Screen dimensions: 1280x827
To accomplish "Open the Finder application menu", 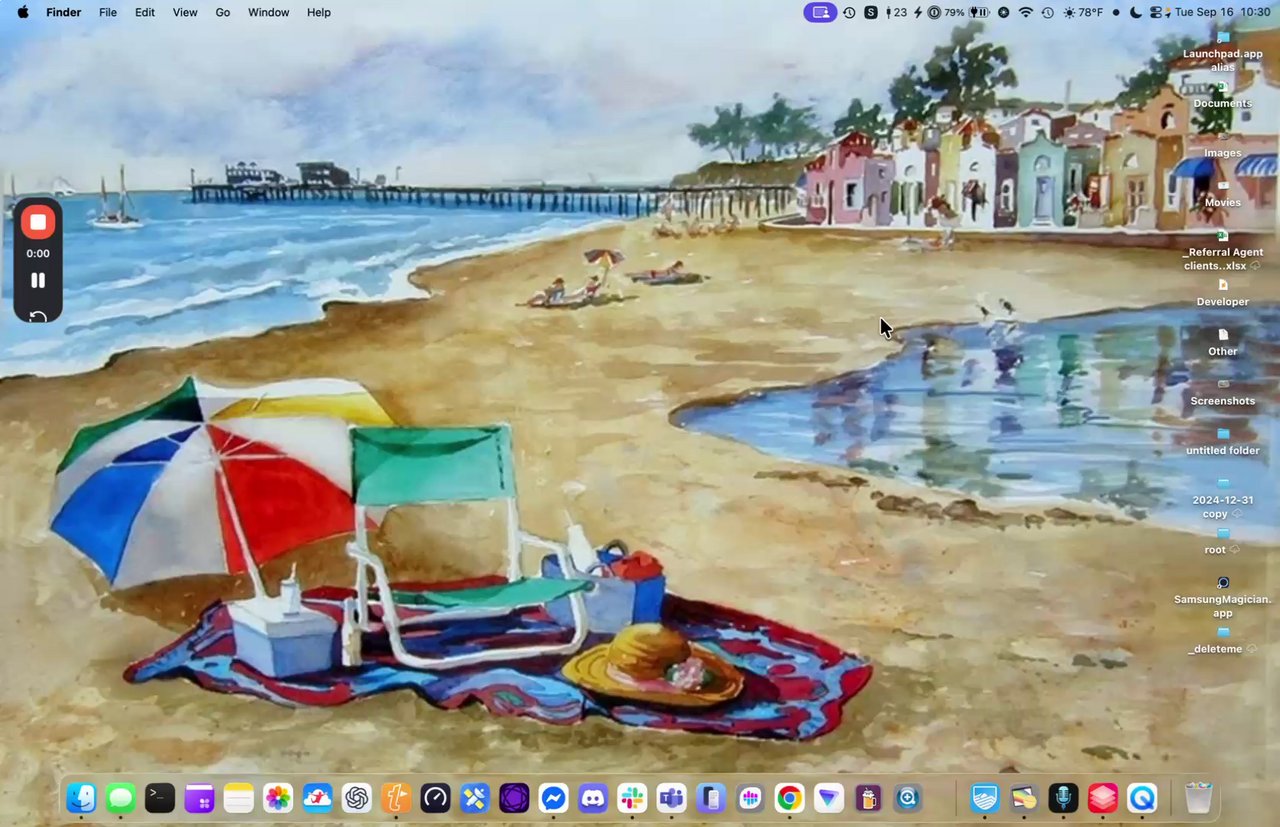I will [x=64, y=12].
